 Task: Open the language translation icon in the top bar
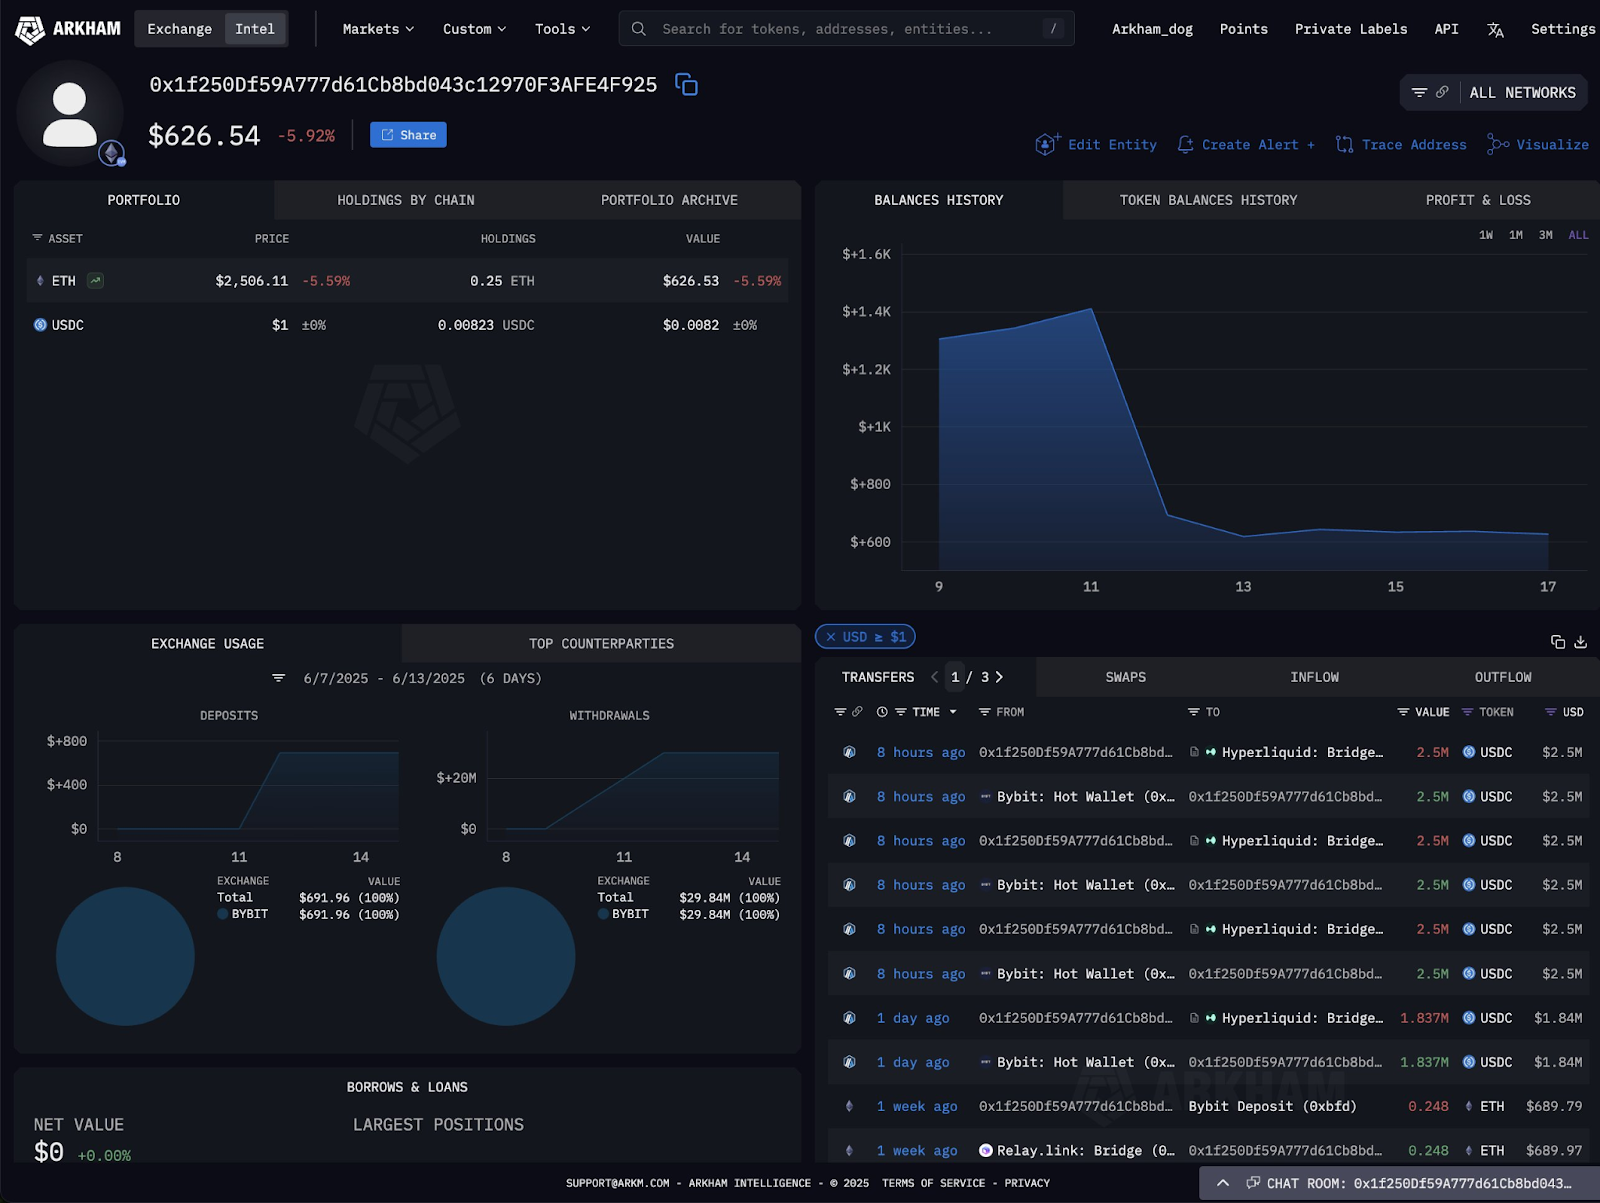click(x=1496, y=29)
